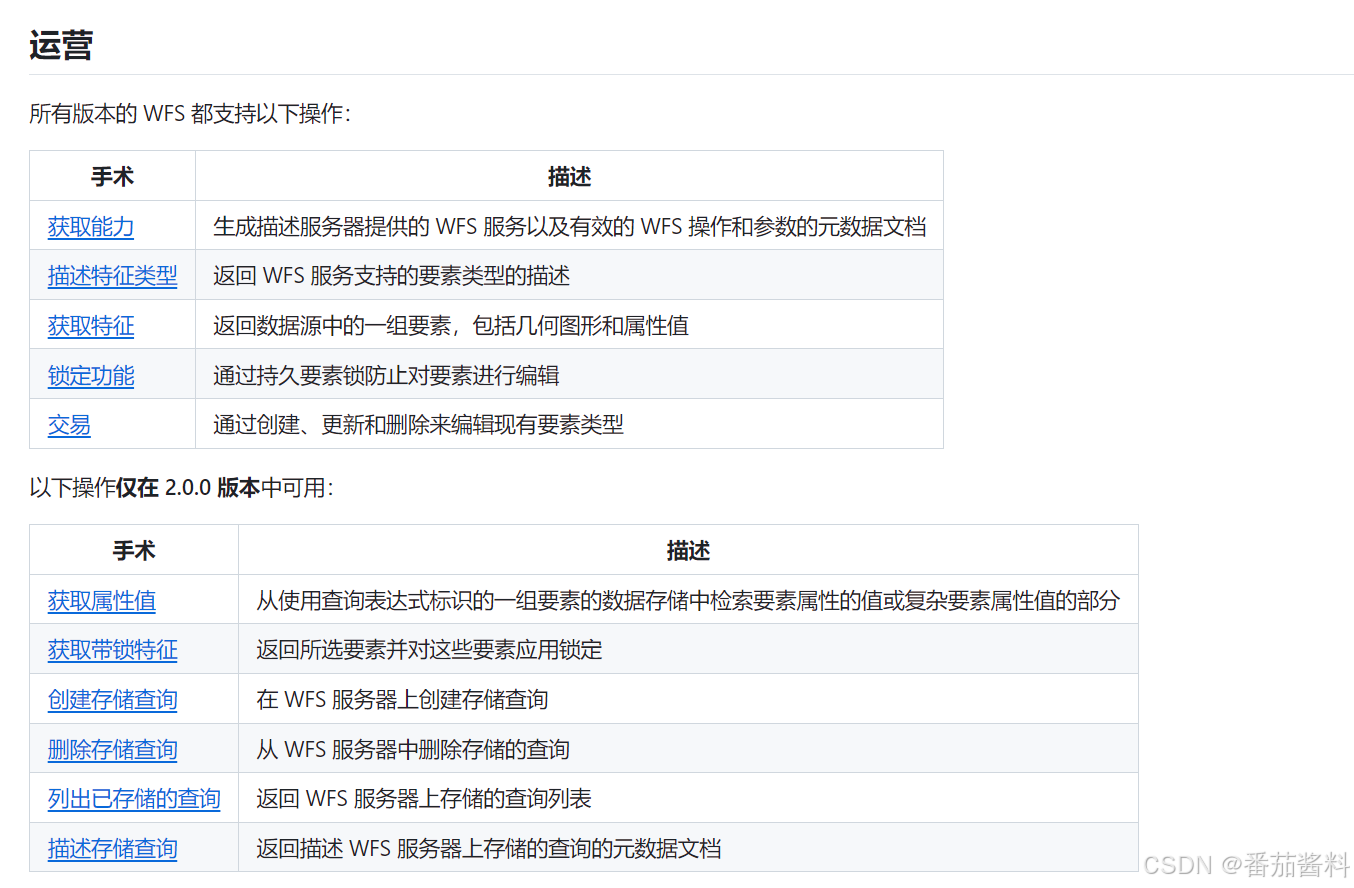Click the 获取带锁特征 link
1354x888 pixels.
point(112,650)
